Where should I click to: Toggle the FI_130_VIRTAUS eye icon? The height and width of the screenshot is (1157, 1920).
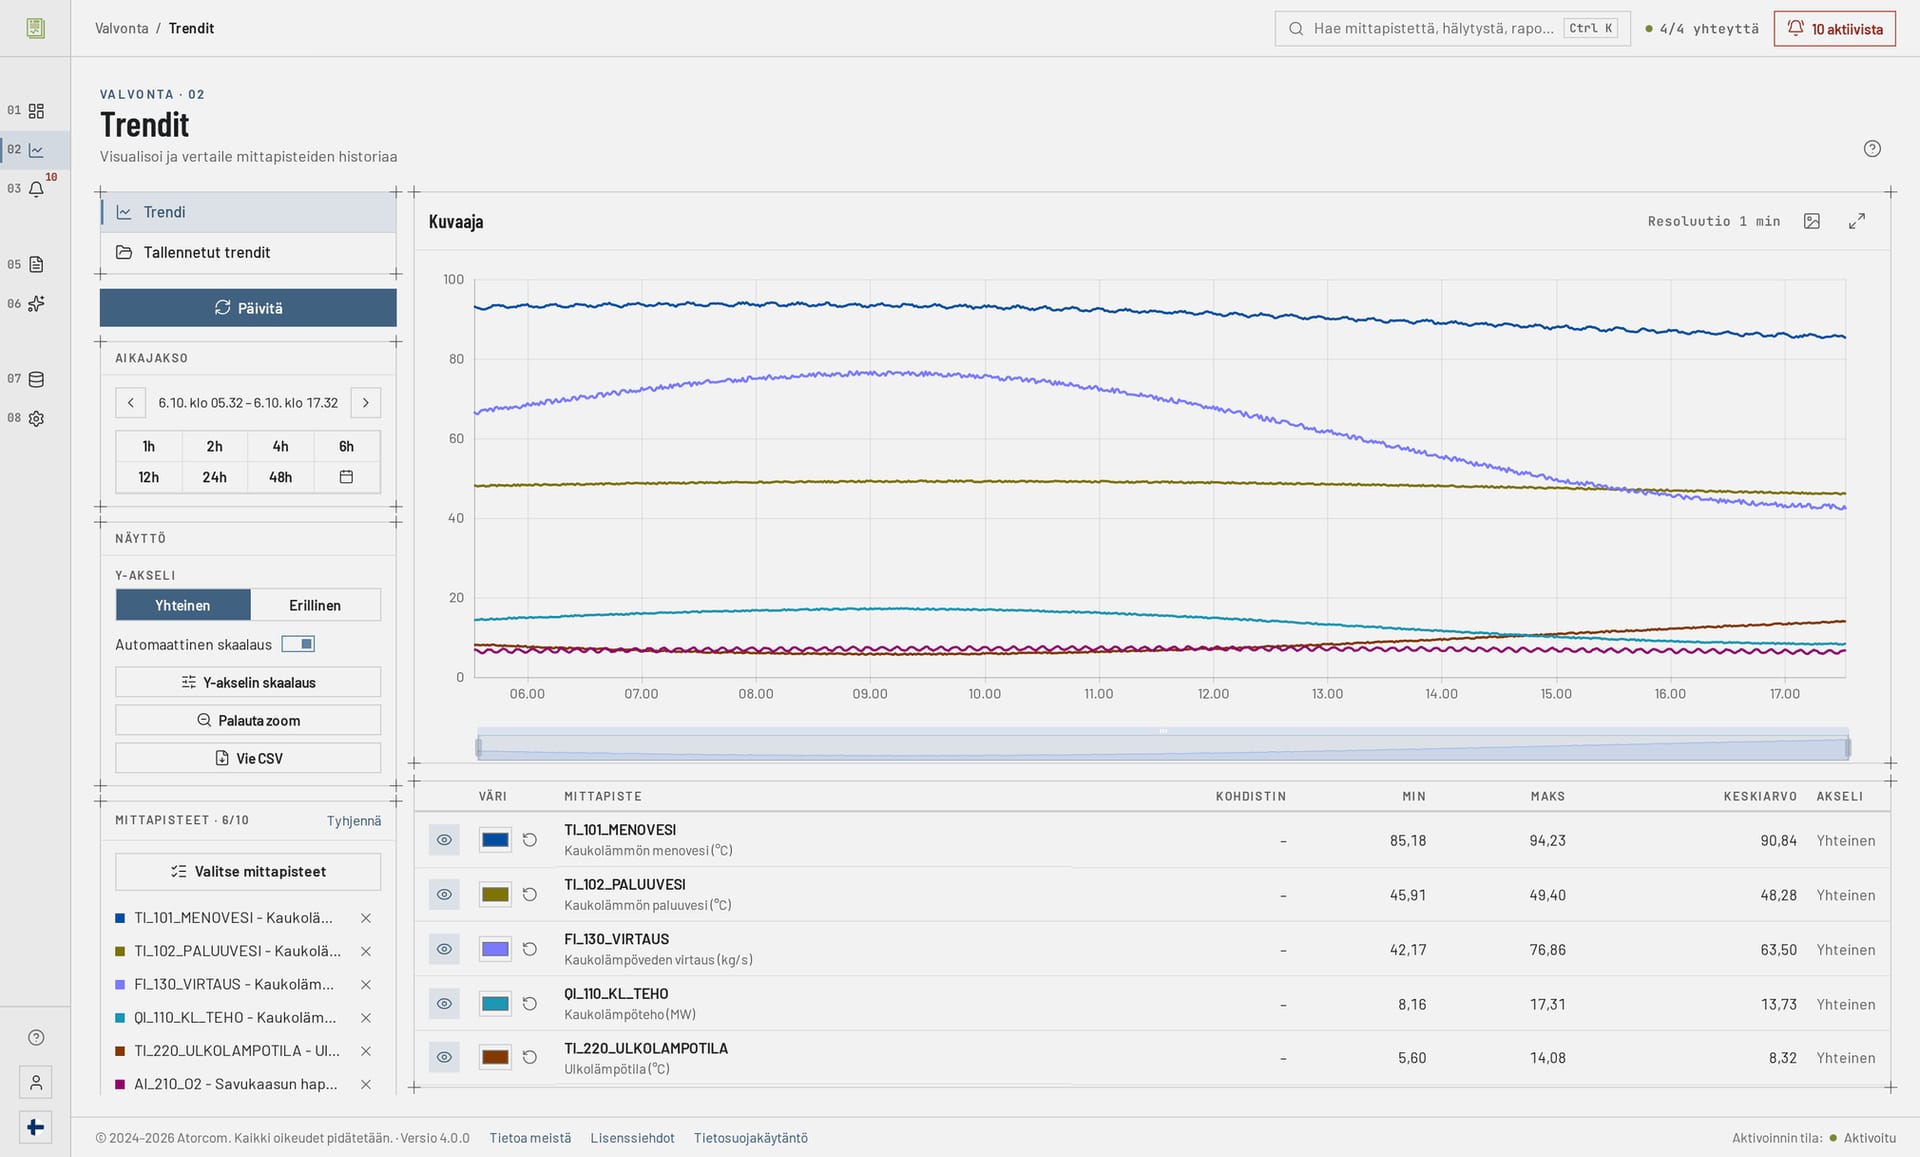444,950
